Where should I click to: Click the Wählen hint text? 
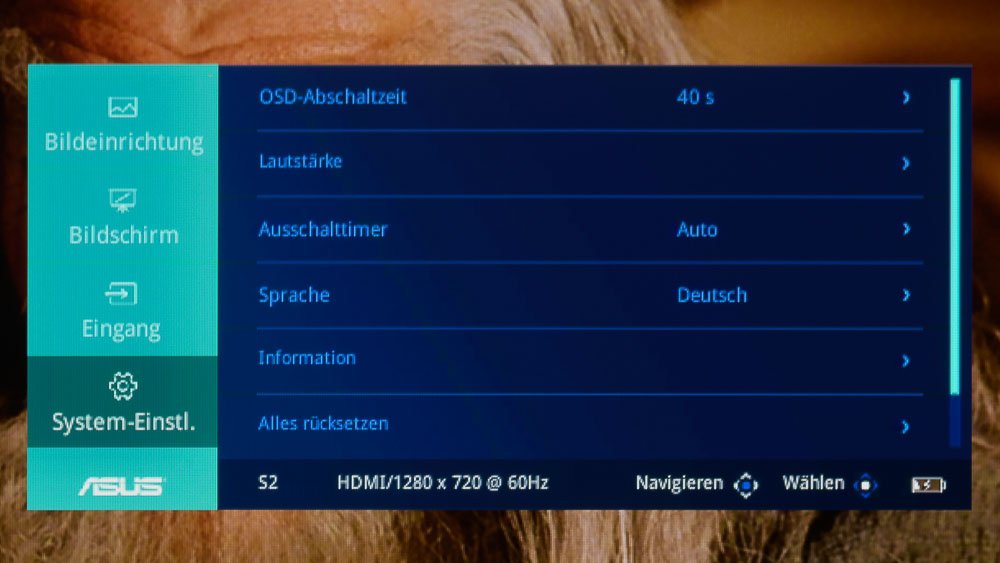pyautogui.click(x=813, y=483)
